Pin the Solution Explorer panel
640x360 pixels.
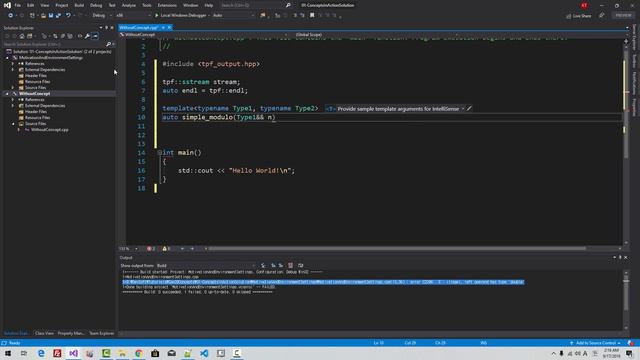(107, 28)
